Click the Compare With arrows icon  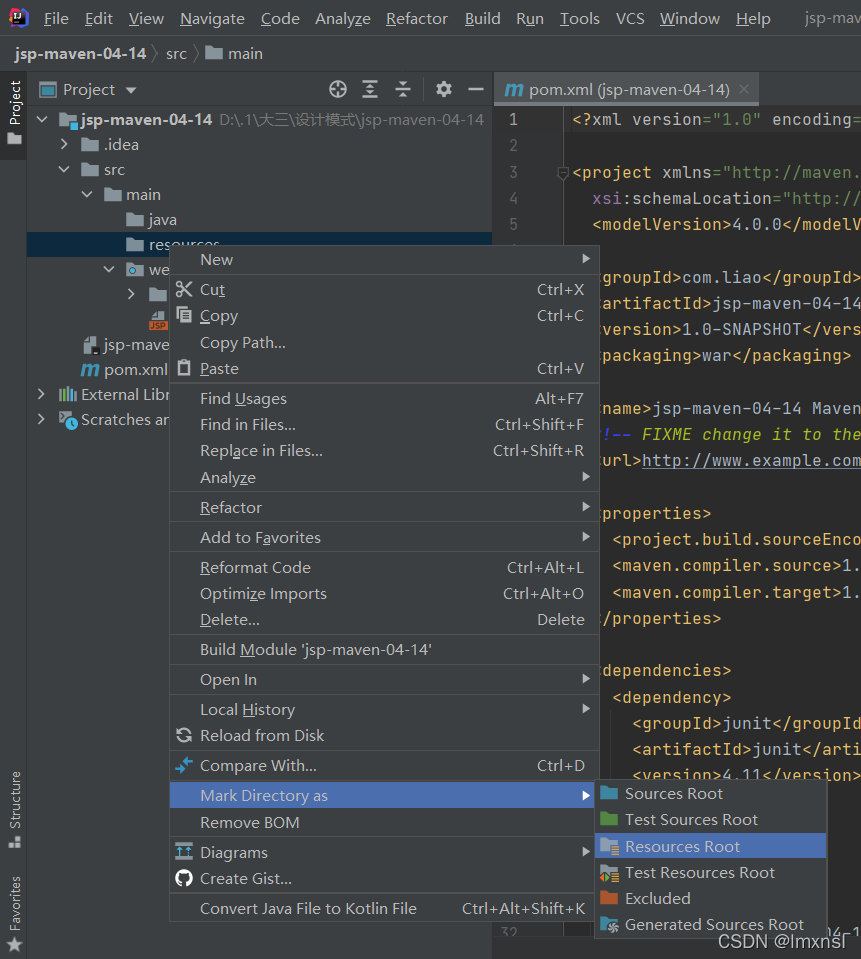click(184, 765)
